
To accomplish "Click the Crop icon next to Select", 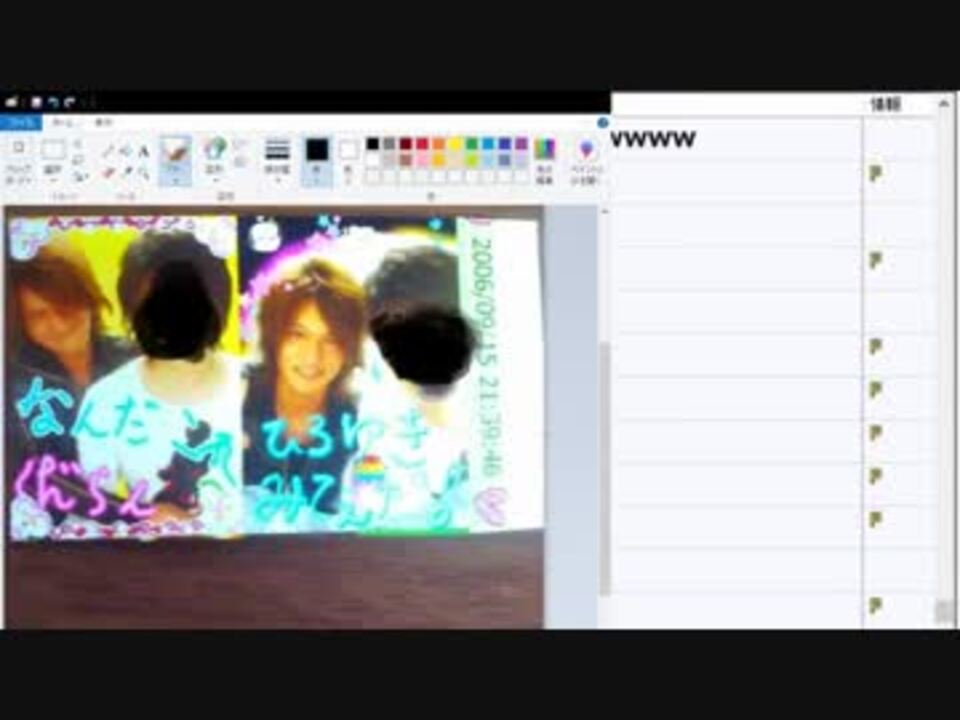I will 78,144.
